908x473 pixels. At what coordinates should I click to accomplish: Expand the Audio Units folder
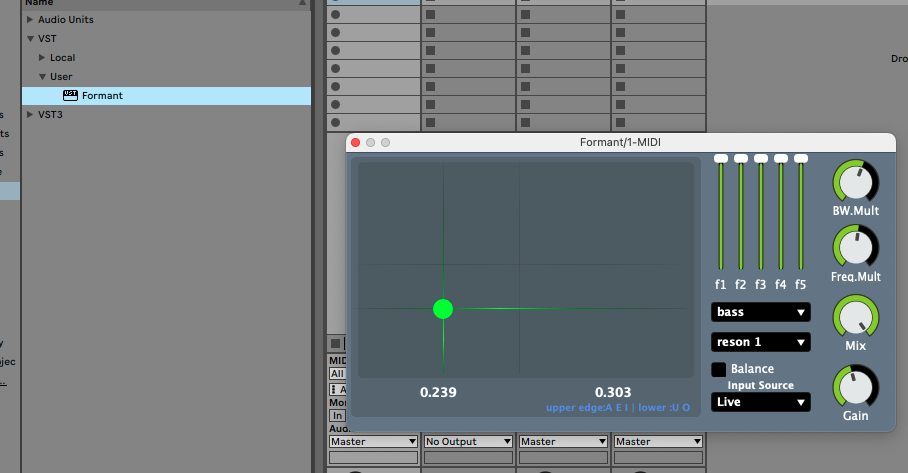(30, 20)
